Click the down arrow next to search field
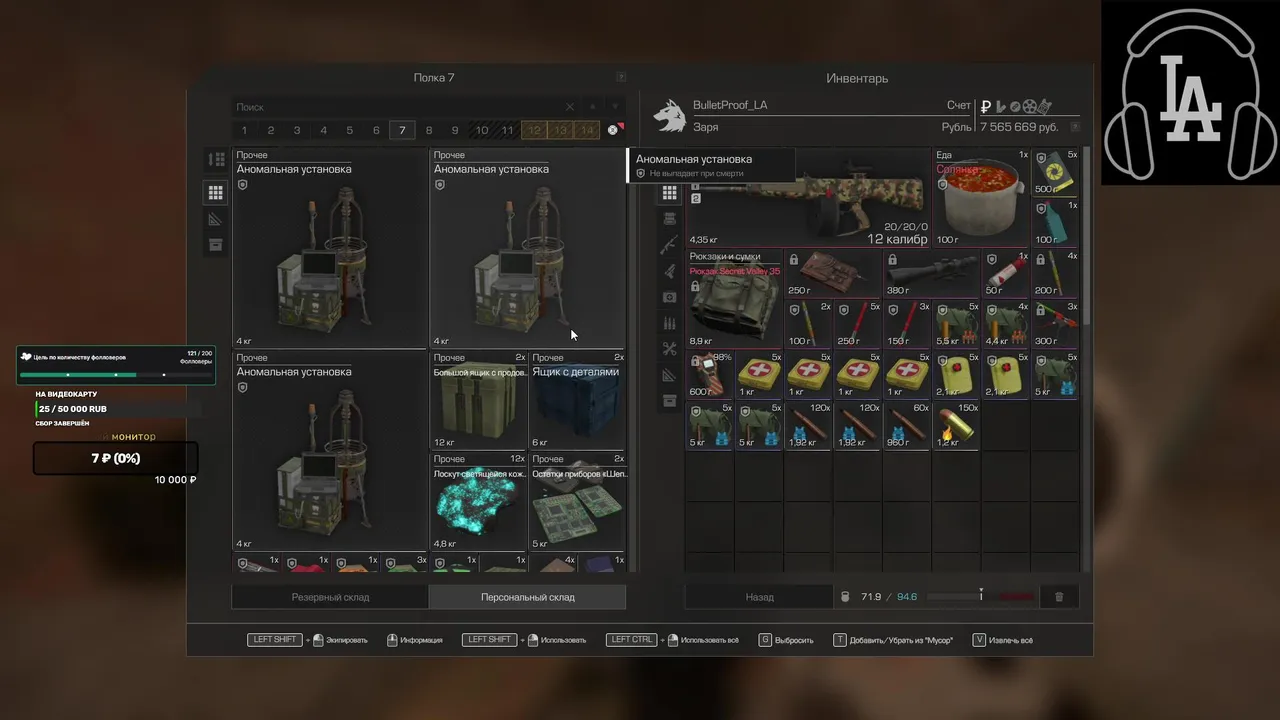The image size is (1280, 720). point(615,107)
